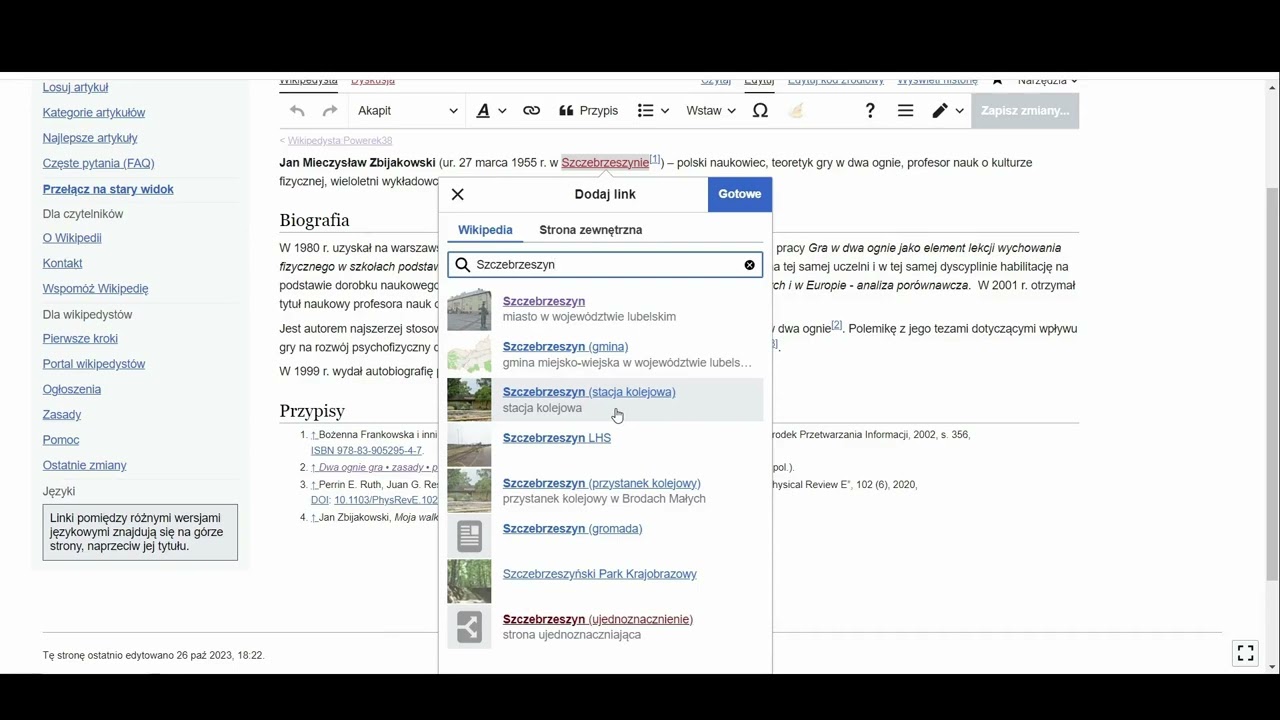Click disambiguation icon for Szczebrzeszyn (ujednoznacznienie)
The width and height of the screenshot is (1280, 720).
tap(469, 627)
